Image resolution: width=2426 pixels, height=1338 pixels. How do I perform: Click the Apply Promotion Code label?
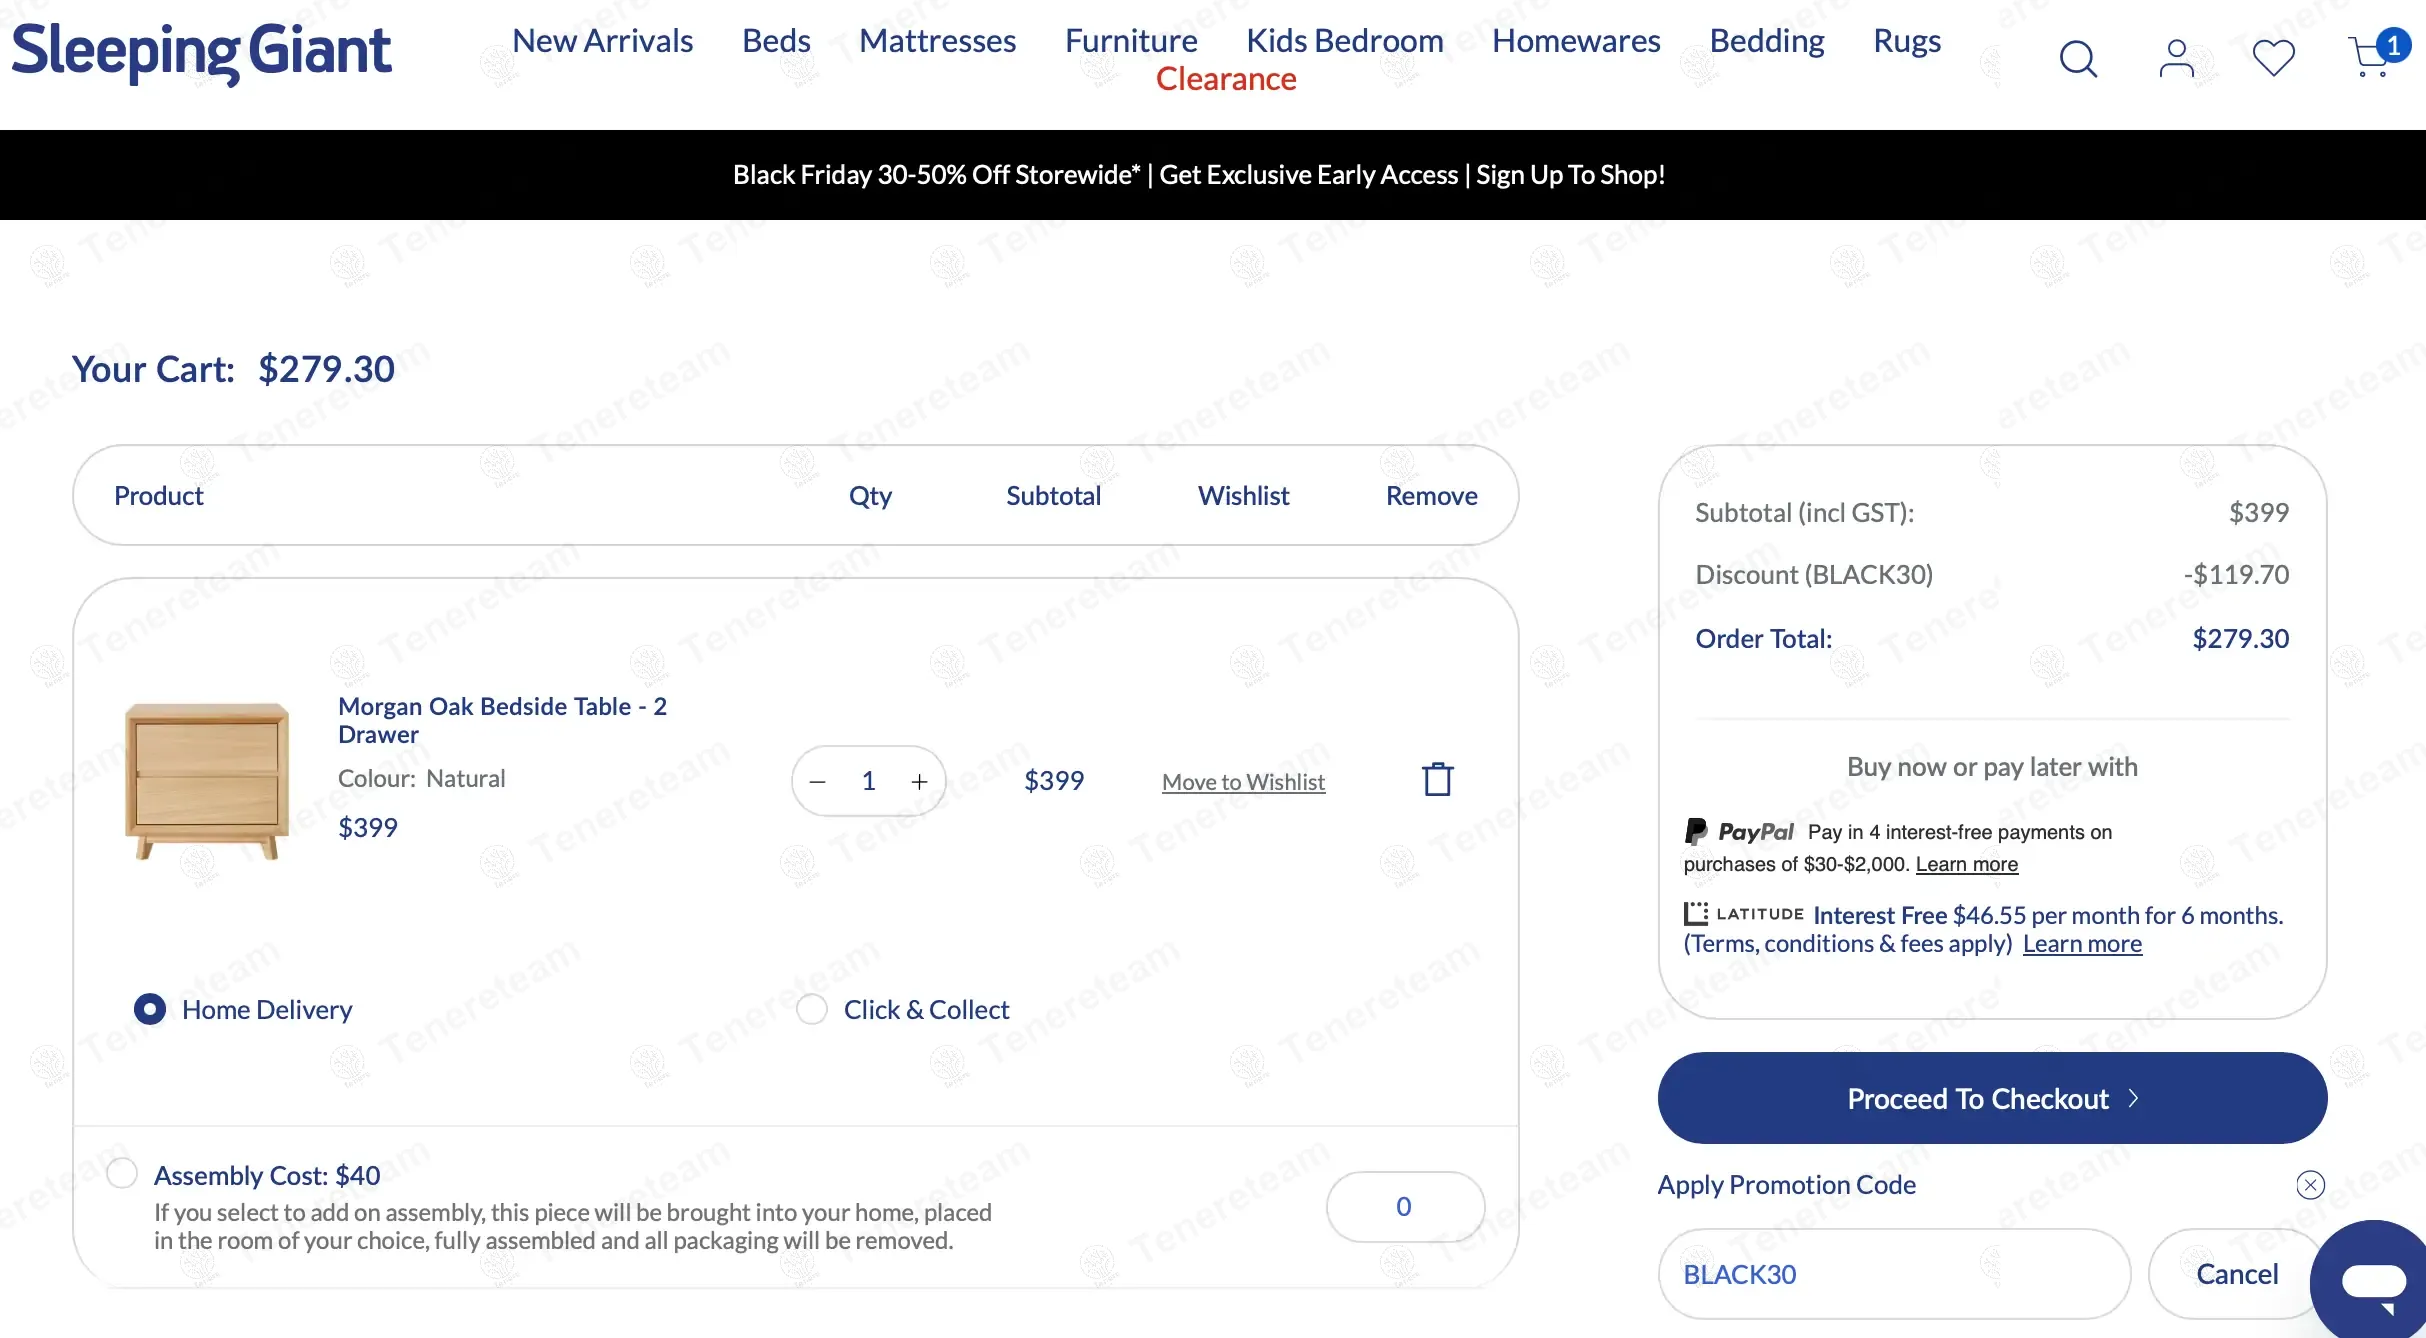[1787, 1185]
